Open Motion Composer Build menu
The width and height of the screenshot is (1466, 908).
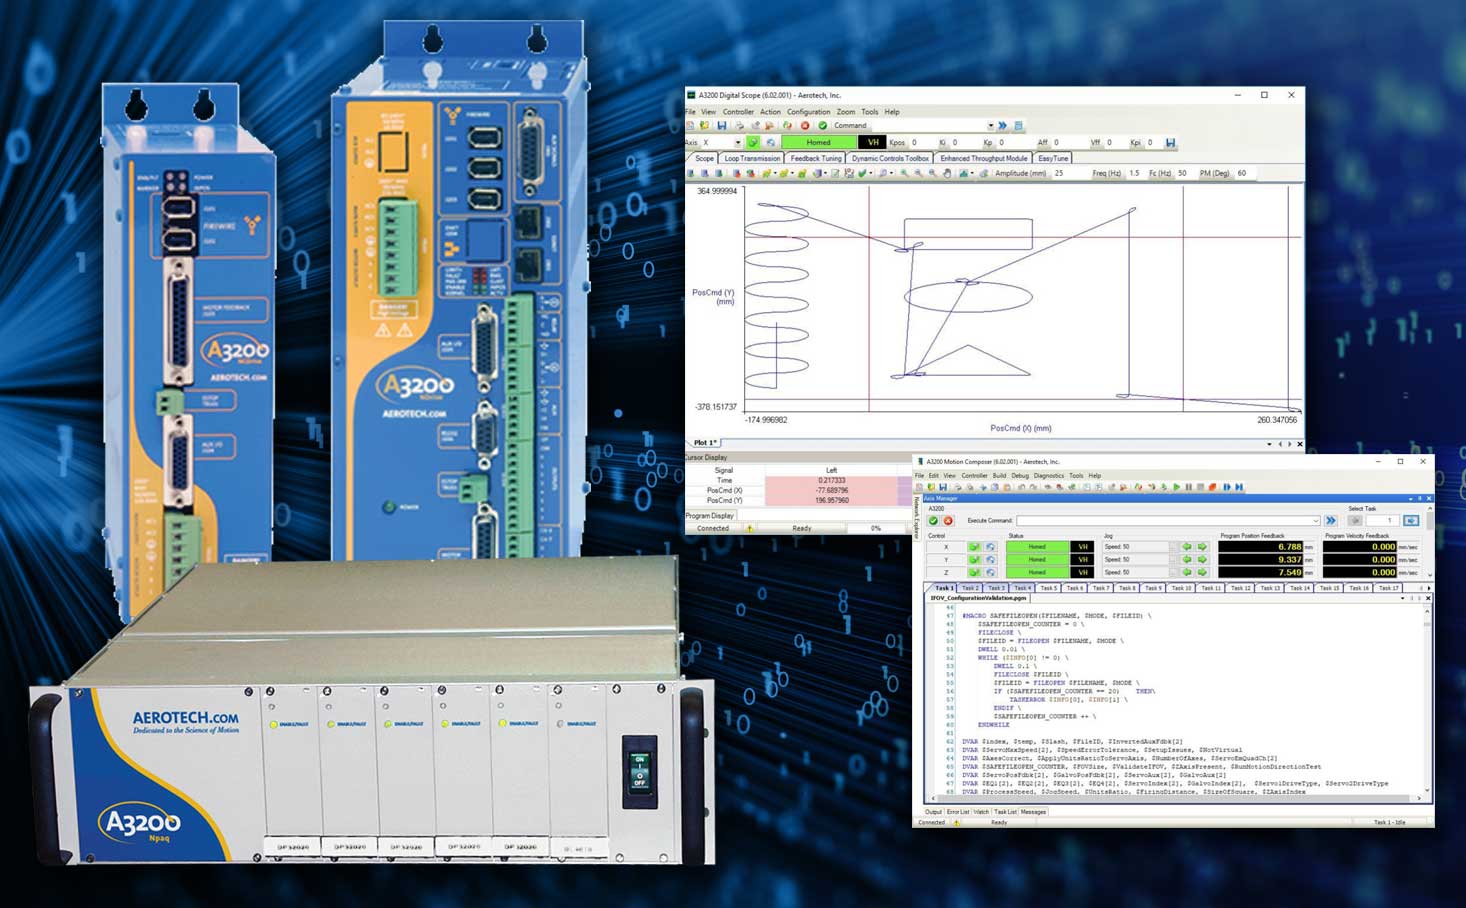999,476
